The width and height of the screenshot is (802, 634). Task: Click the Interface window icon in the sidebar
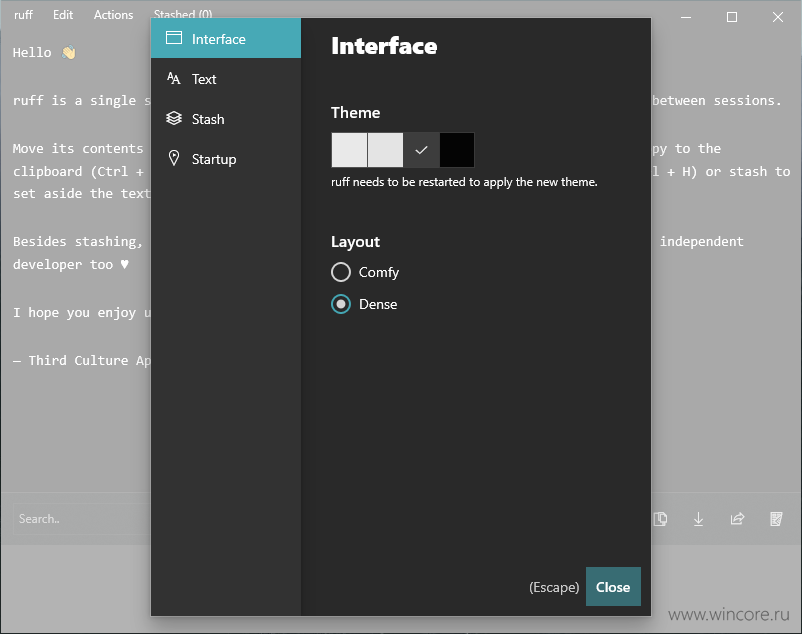[x=174, y=38]
